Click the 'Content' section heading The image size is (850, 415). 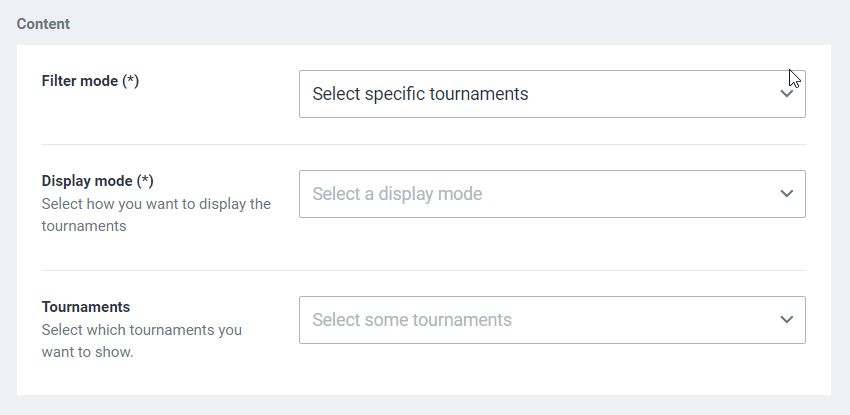coord(43,23)
